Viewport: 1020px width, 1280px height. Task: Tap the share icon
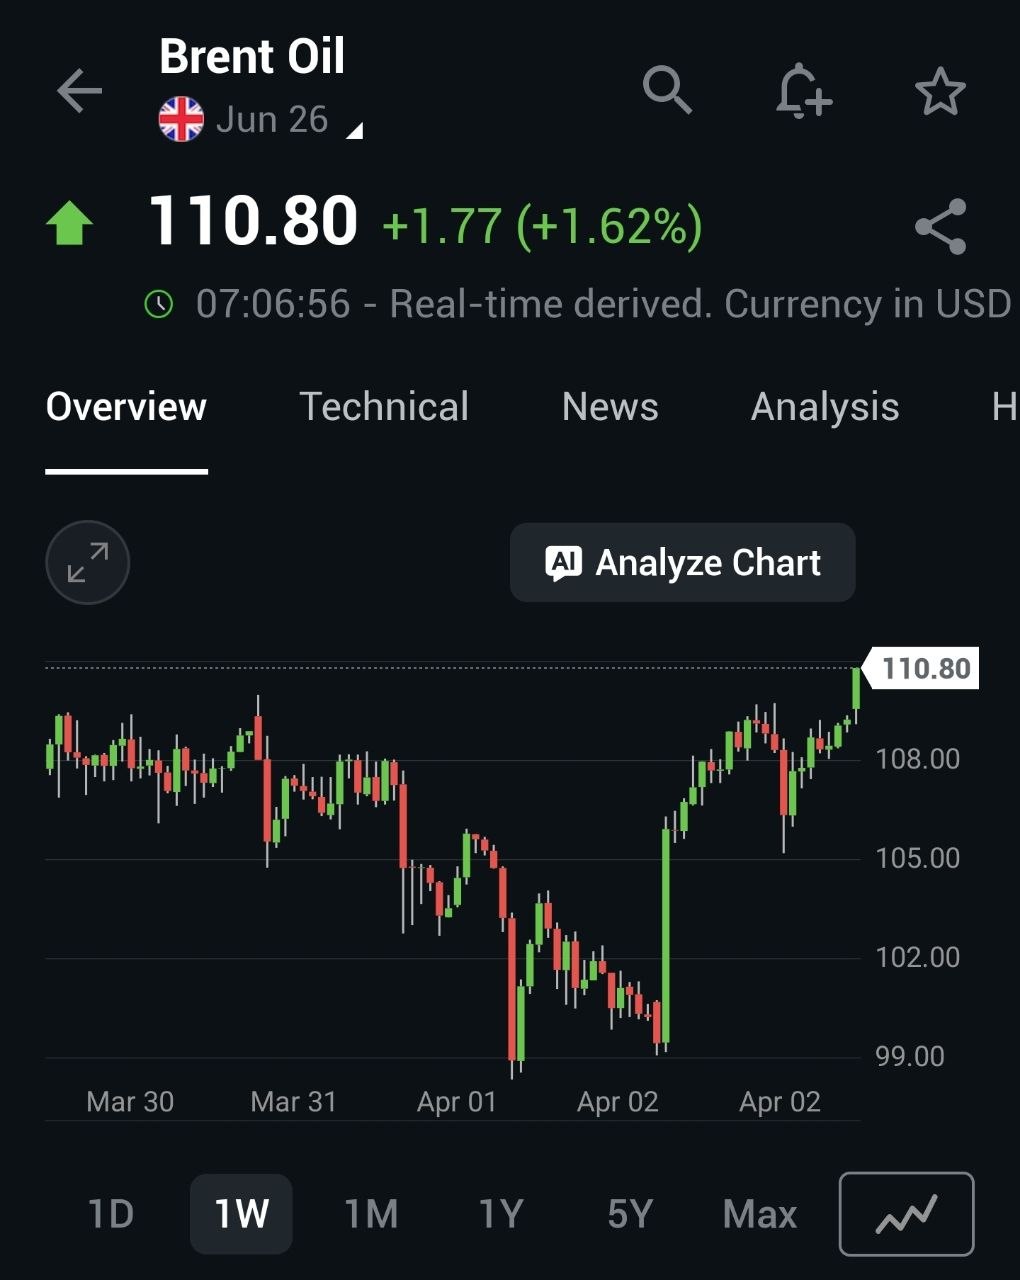[941, 226]
